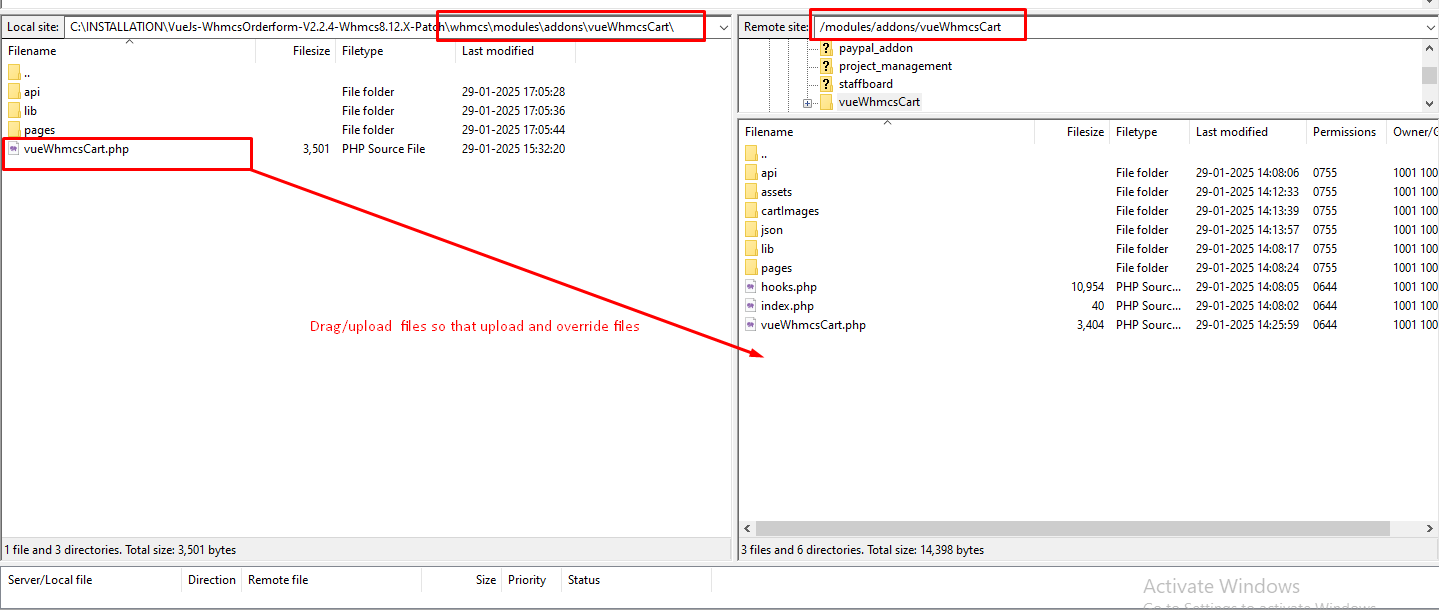Sort remote files by Permissions column
The image size is (1439, 610).
1344,132
